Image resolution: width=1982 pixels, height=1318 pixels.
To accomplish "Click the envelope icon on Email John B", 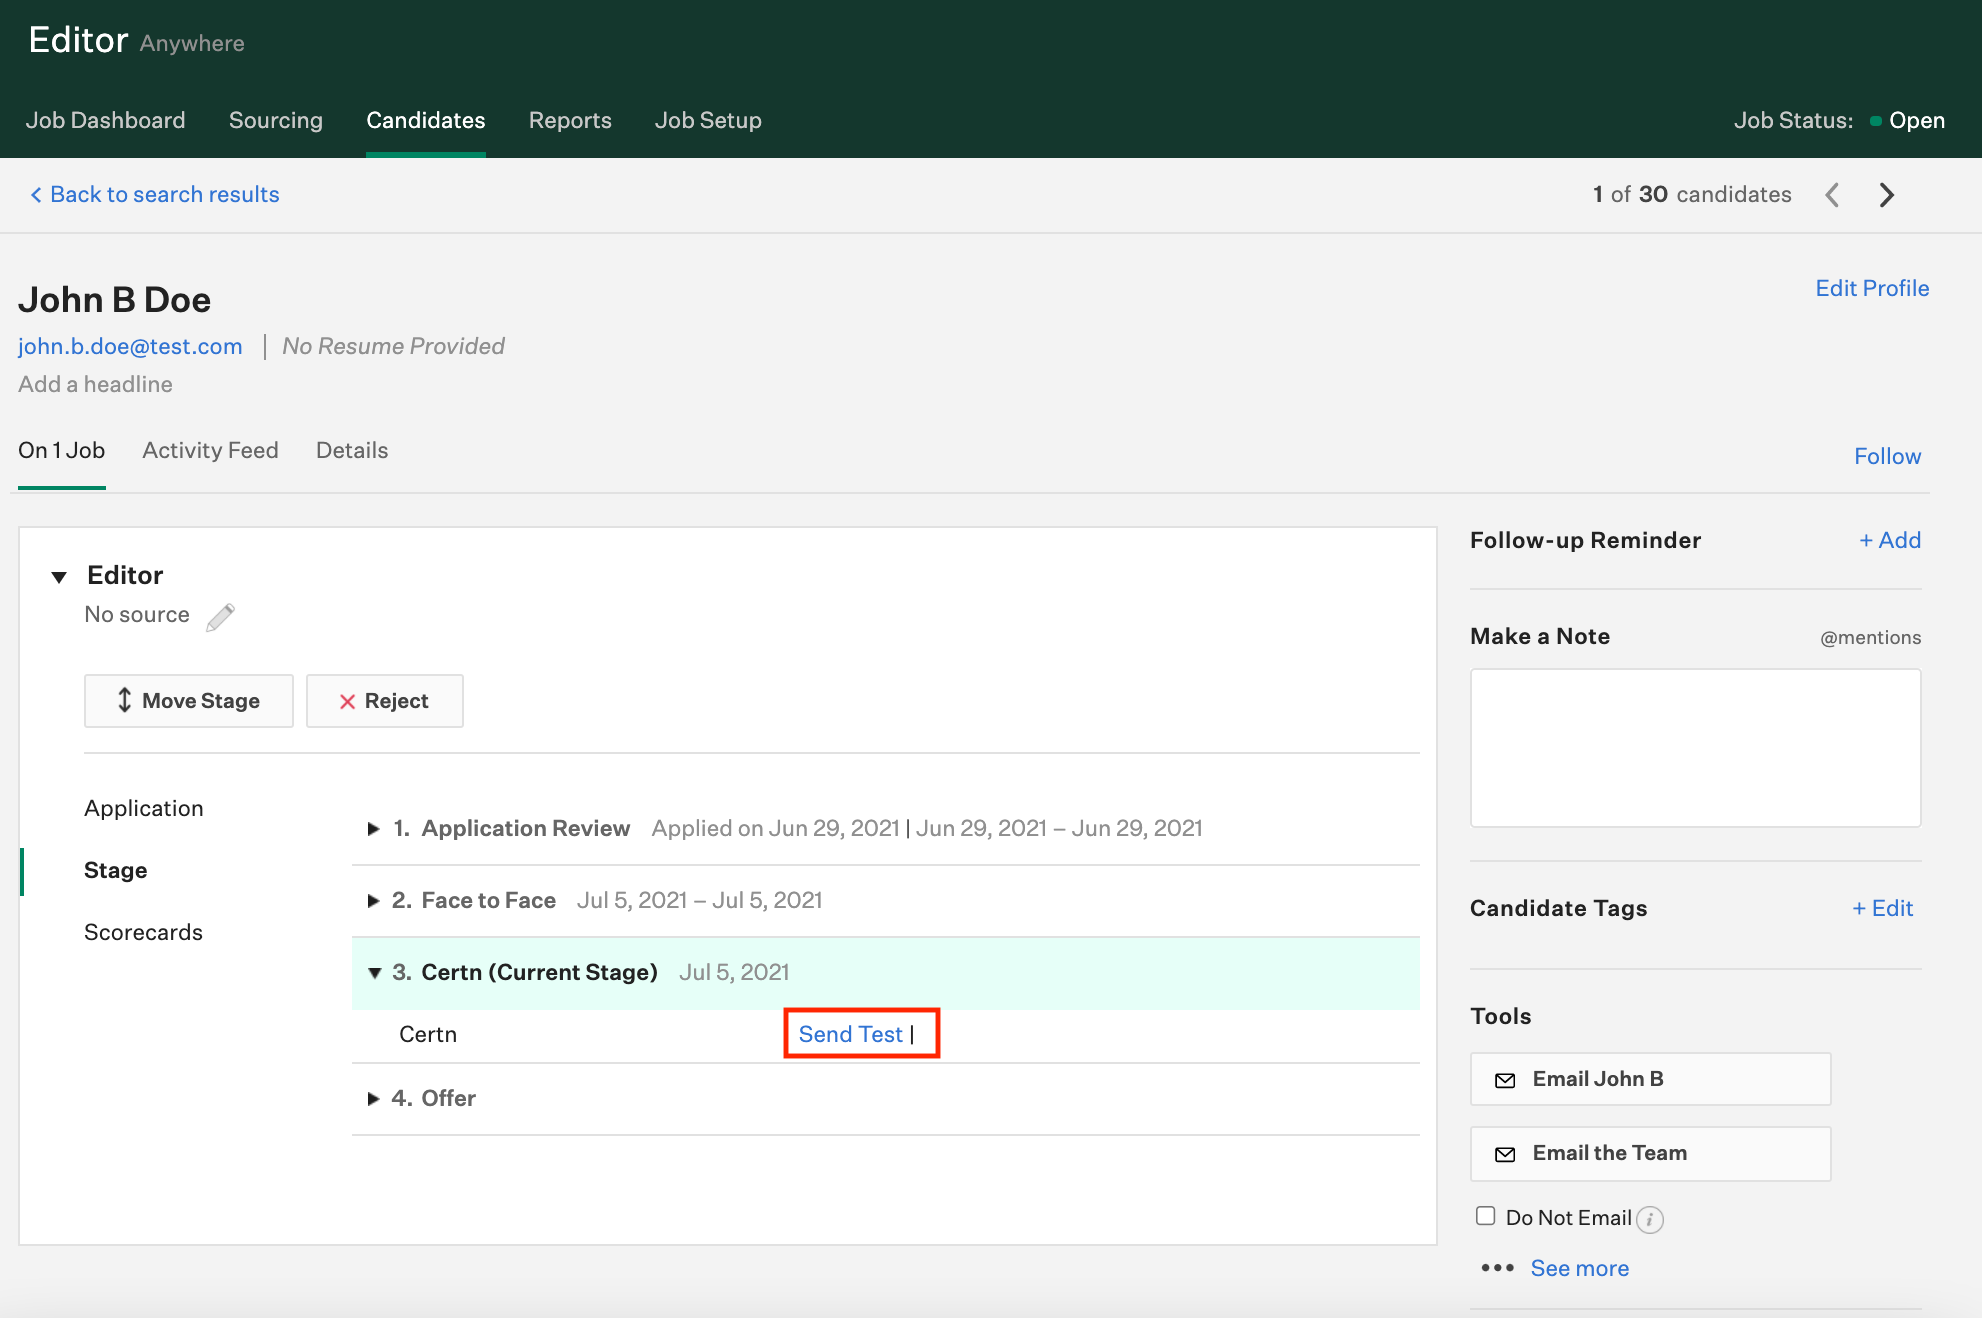I will (x=1505, y=1080).
